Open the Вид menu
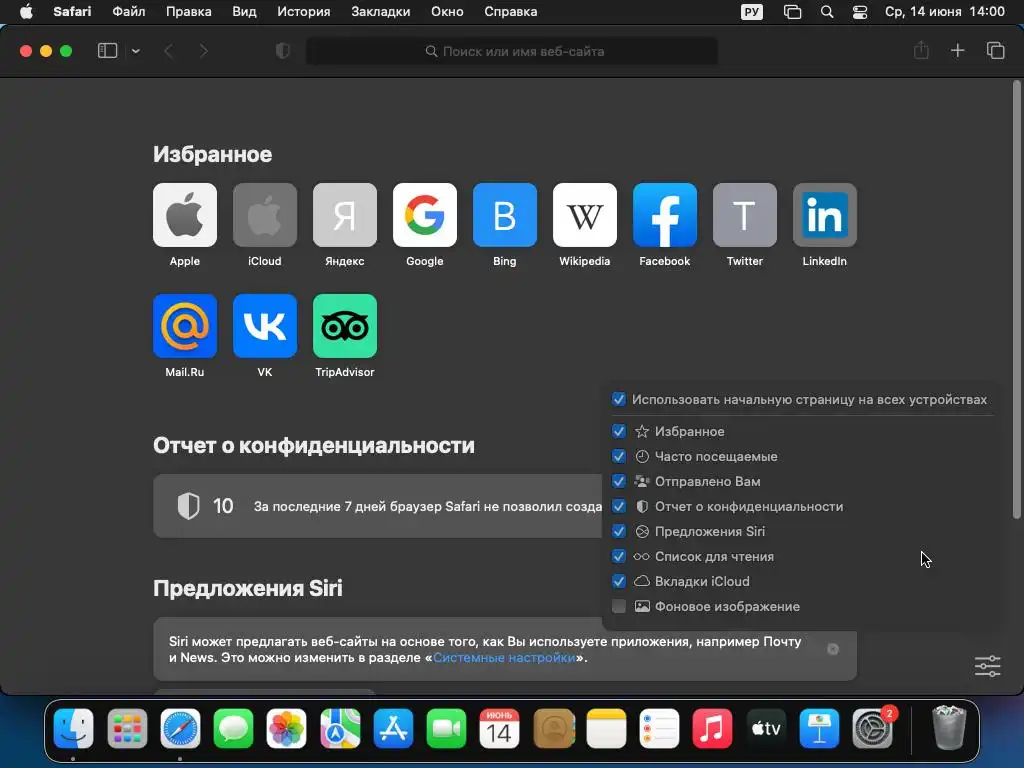The image size is (1024, 768). tap(244, 12)
